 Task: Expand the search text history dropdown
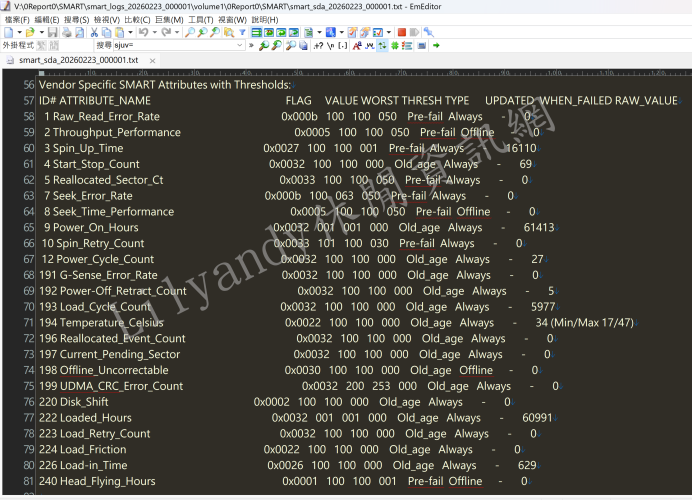click(x=239, y=45)
